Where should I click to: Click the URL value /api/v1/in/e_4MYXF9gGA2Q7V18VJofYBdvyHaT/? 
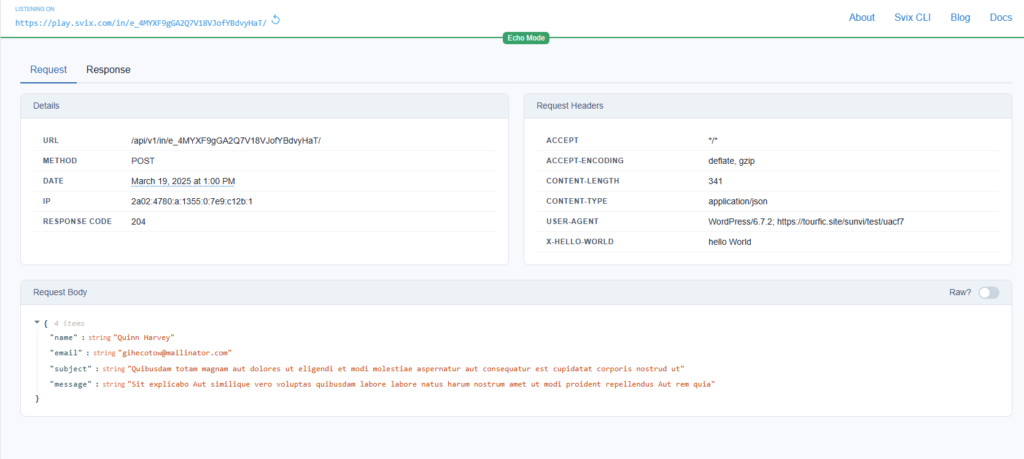[x=226, y=140]
